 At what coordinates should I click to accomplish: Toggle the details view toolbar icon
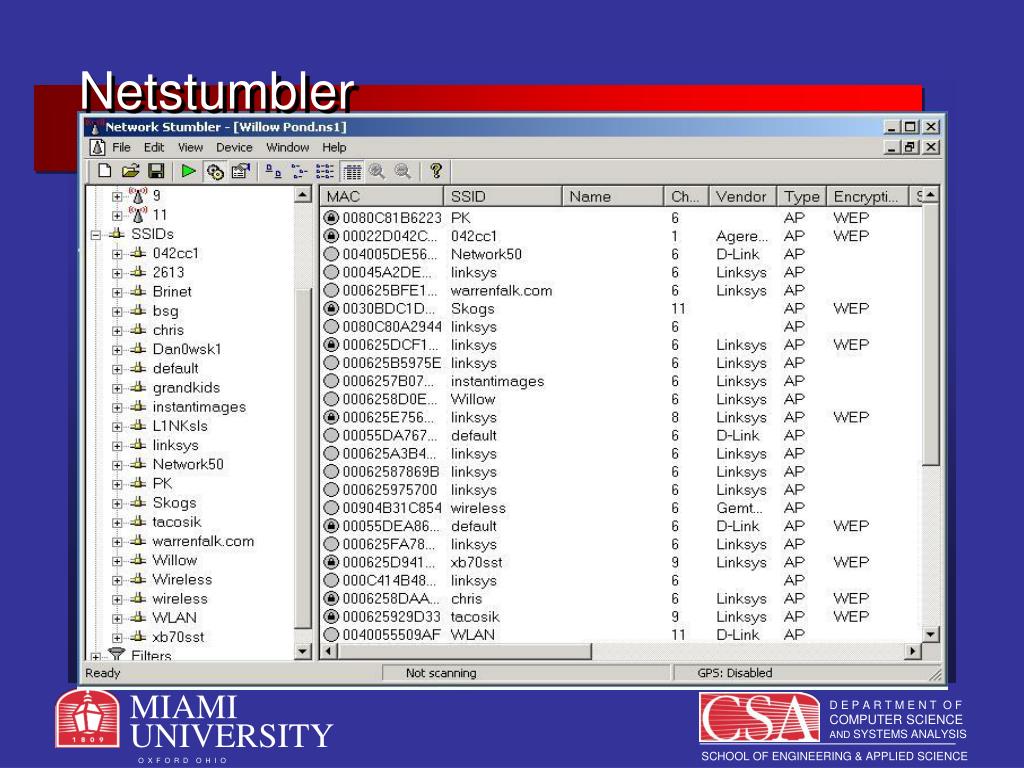(x=352, y=172)
